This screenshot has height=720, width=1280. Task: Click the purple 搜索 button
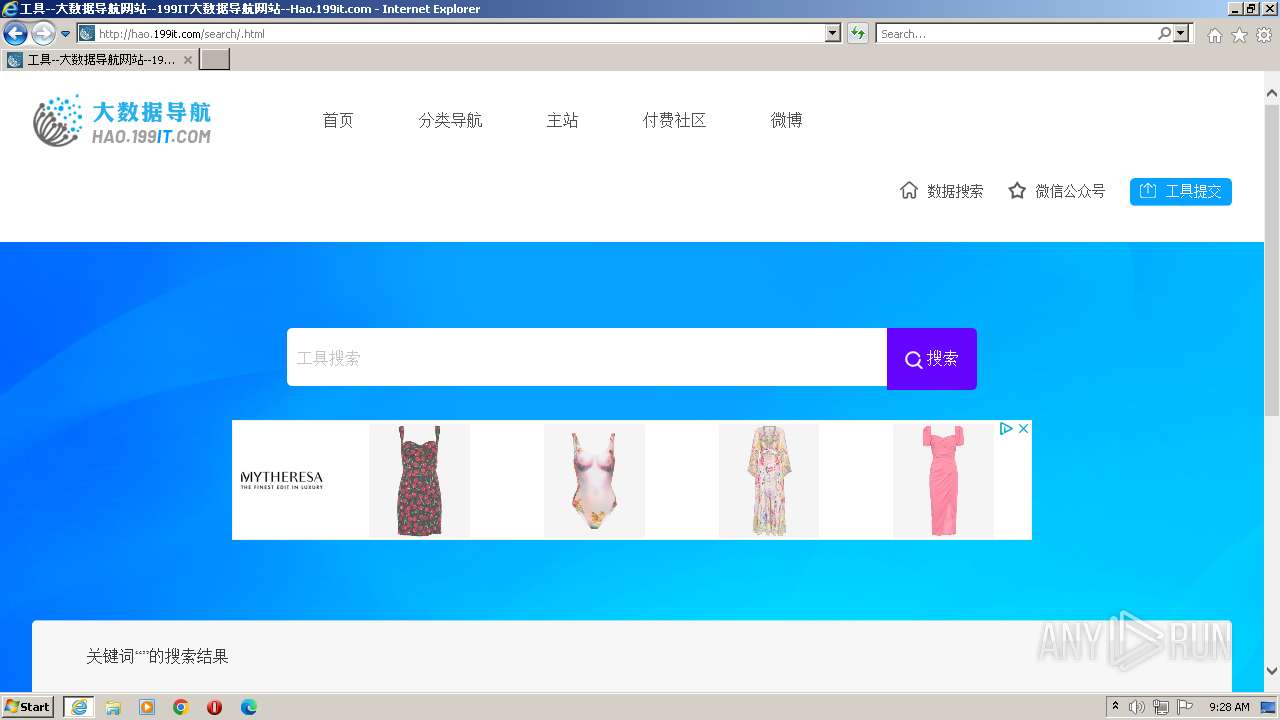click(x=932, y=358)
